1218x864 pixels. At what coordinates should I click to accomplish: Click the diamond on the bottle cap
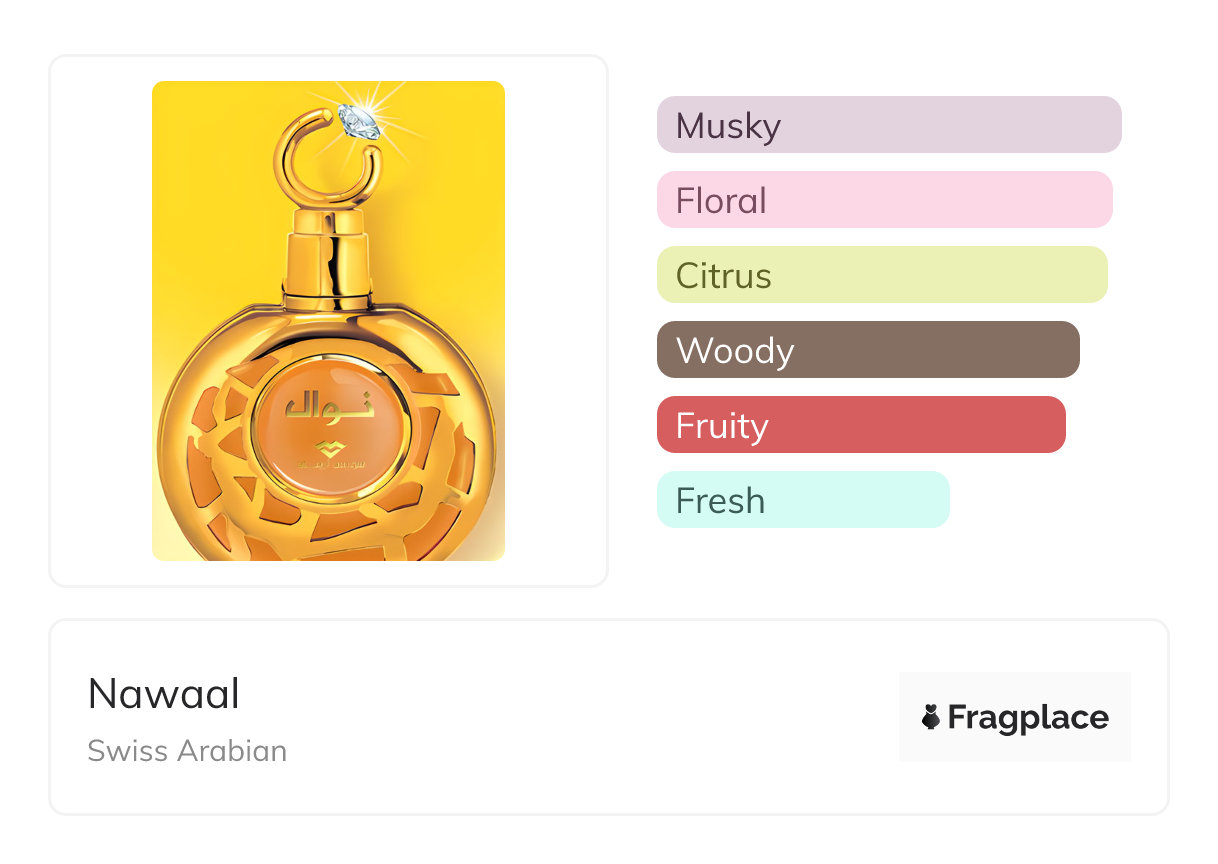point(358,121)
